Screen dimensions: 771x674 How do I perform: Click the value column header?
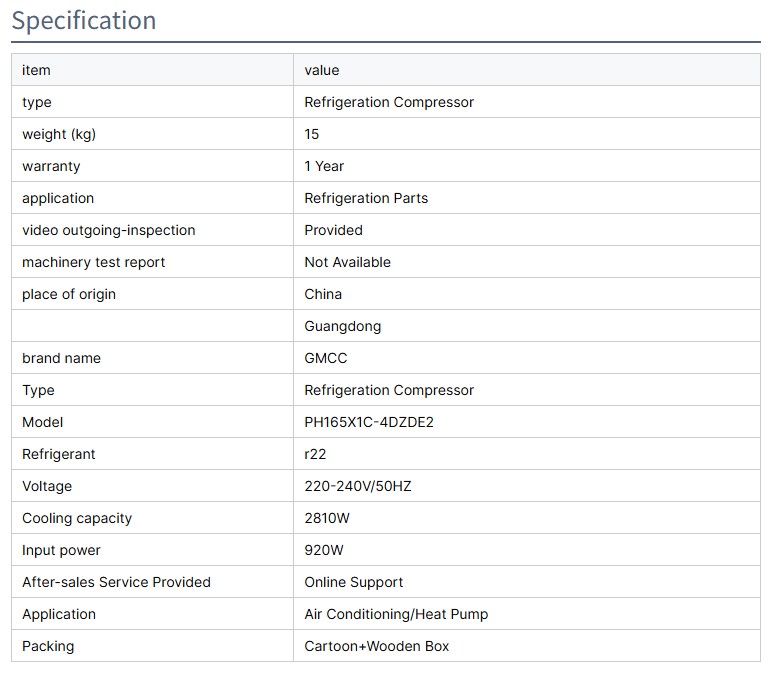[x=321, y=70]
